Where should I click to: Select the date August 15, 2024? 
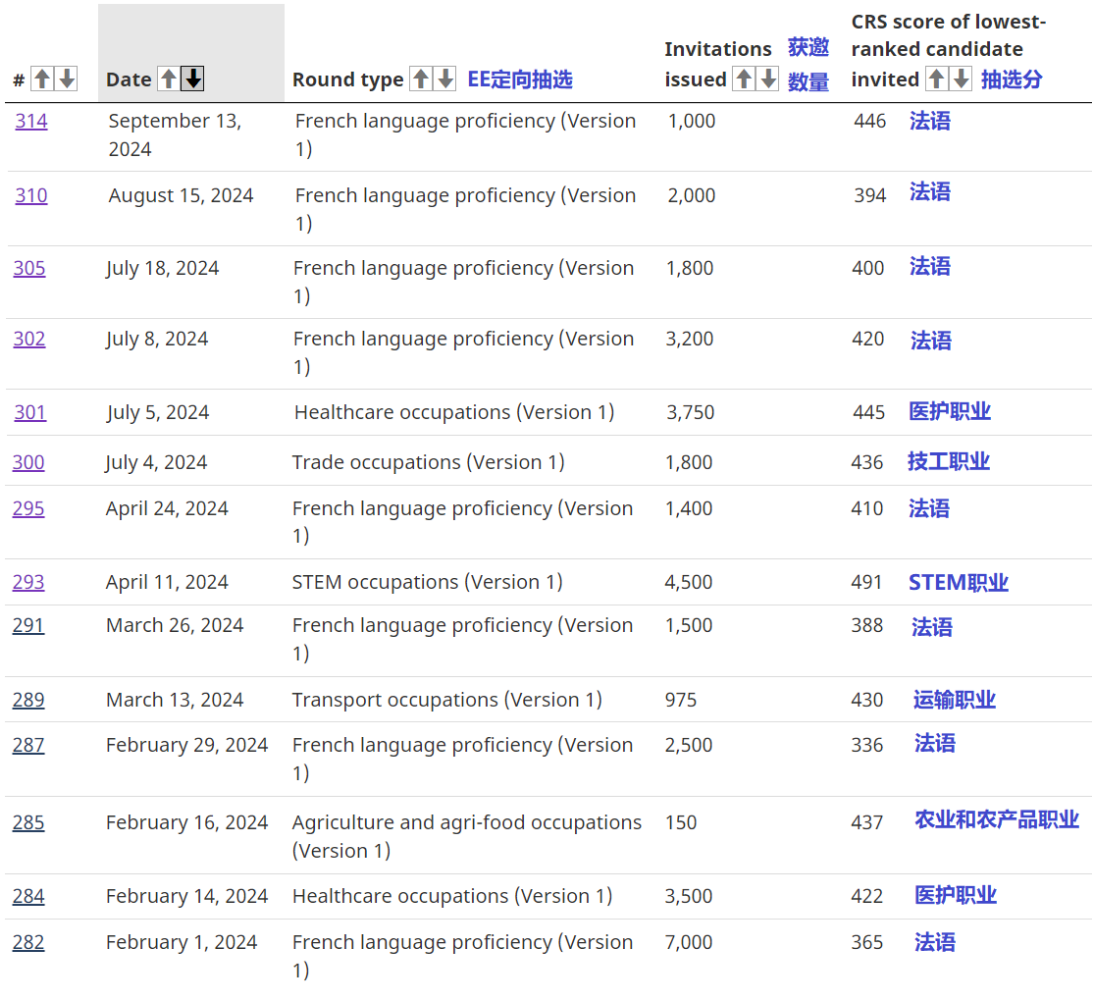[181, 196]
